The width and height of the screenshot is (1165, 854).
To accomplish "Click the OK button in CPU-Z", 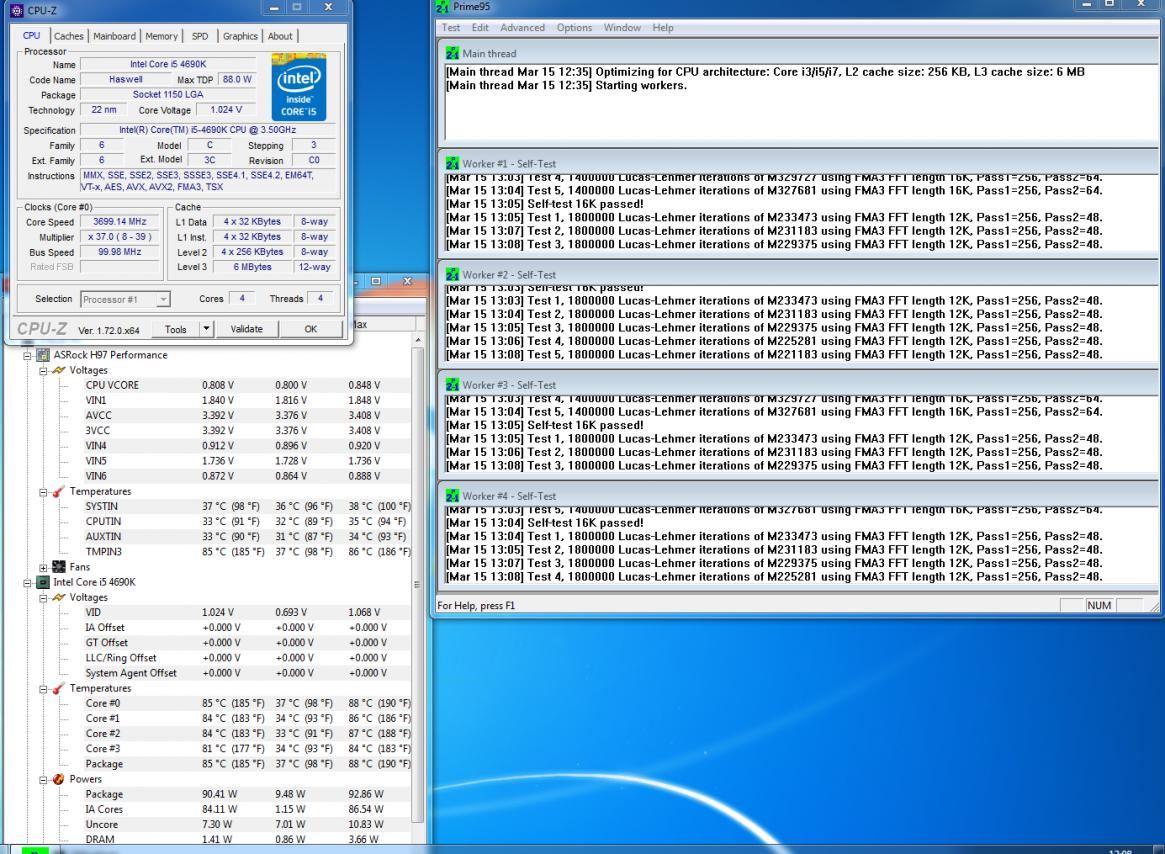I will pos(311,329).
